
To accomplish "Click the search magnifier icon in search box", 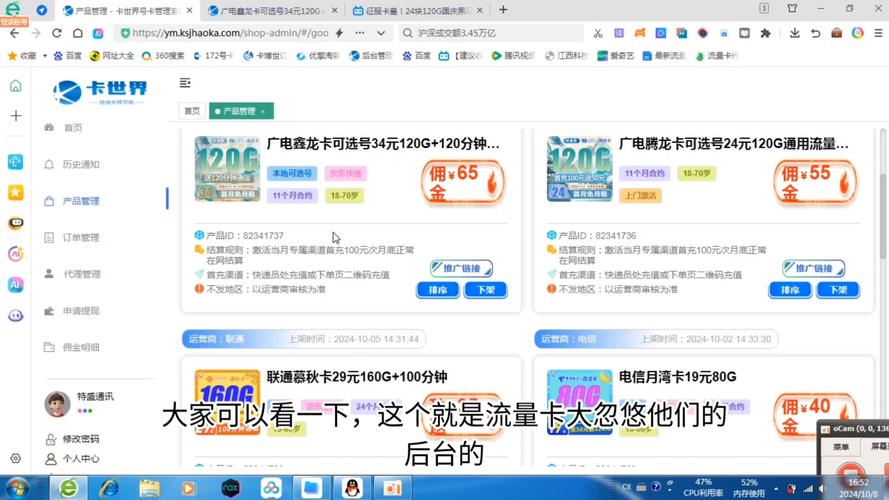I will 407,33.
